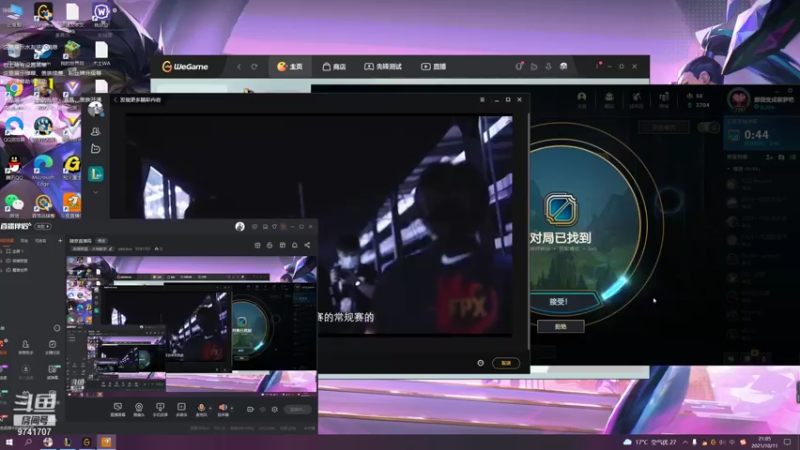Image resolution: width=800 pixels, height=450 pixels.
Task: Open Windows taskbar search
Action: click(28, 442)
